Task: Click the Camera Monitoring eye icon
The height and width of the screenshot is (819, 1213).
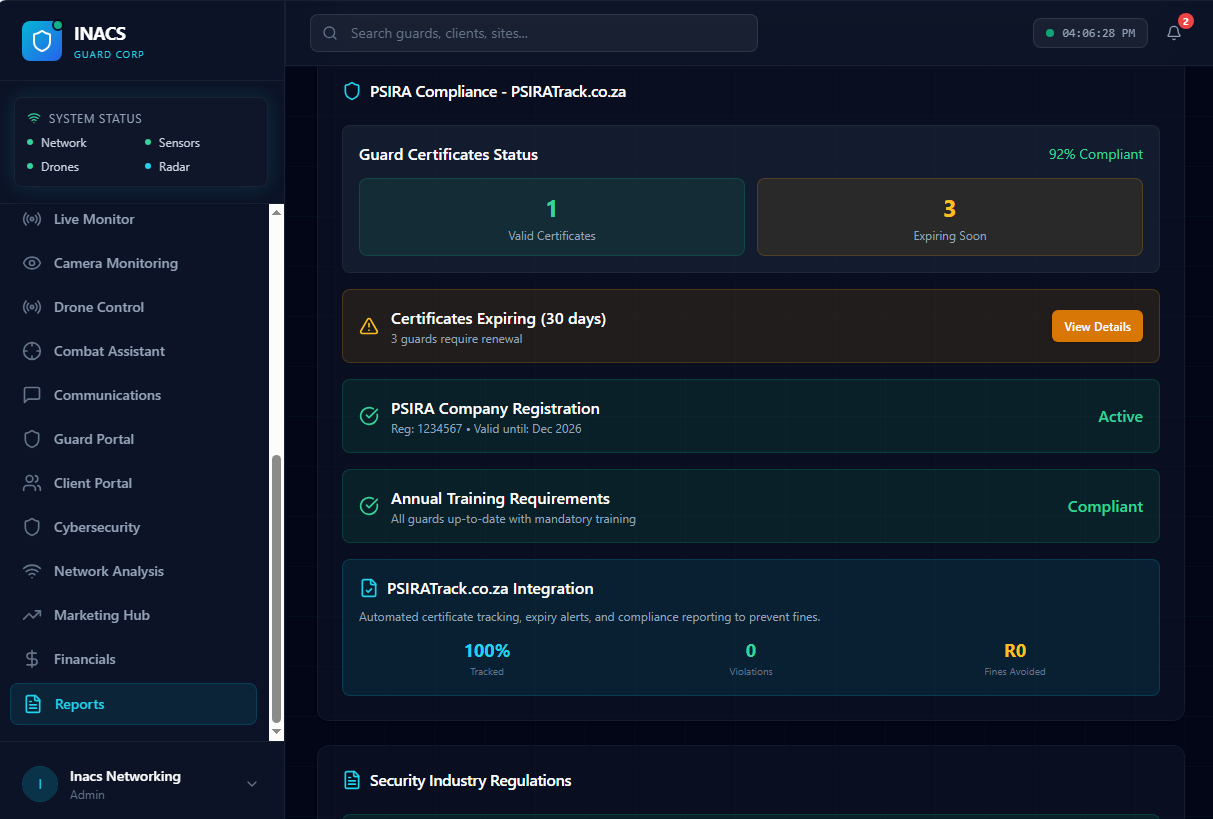Action: click(x=32, y=263)
